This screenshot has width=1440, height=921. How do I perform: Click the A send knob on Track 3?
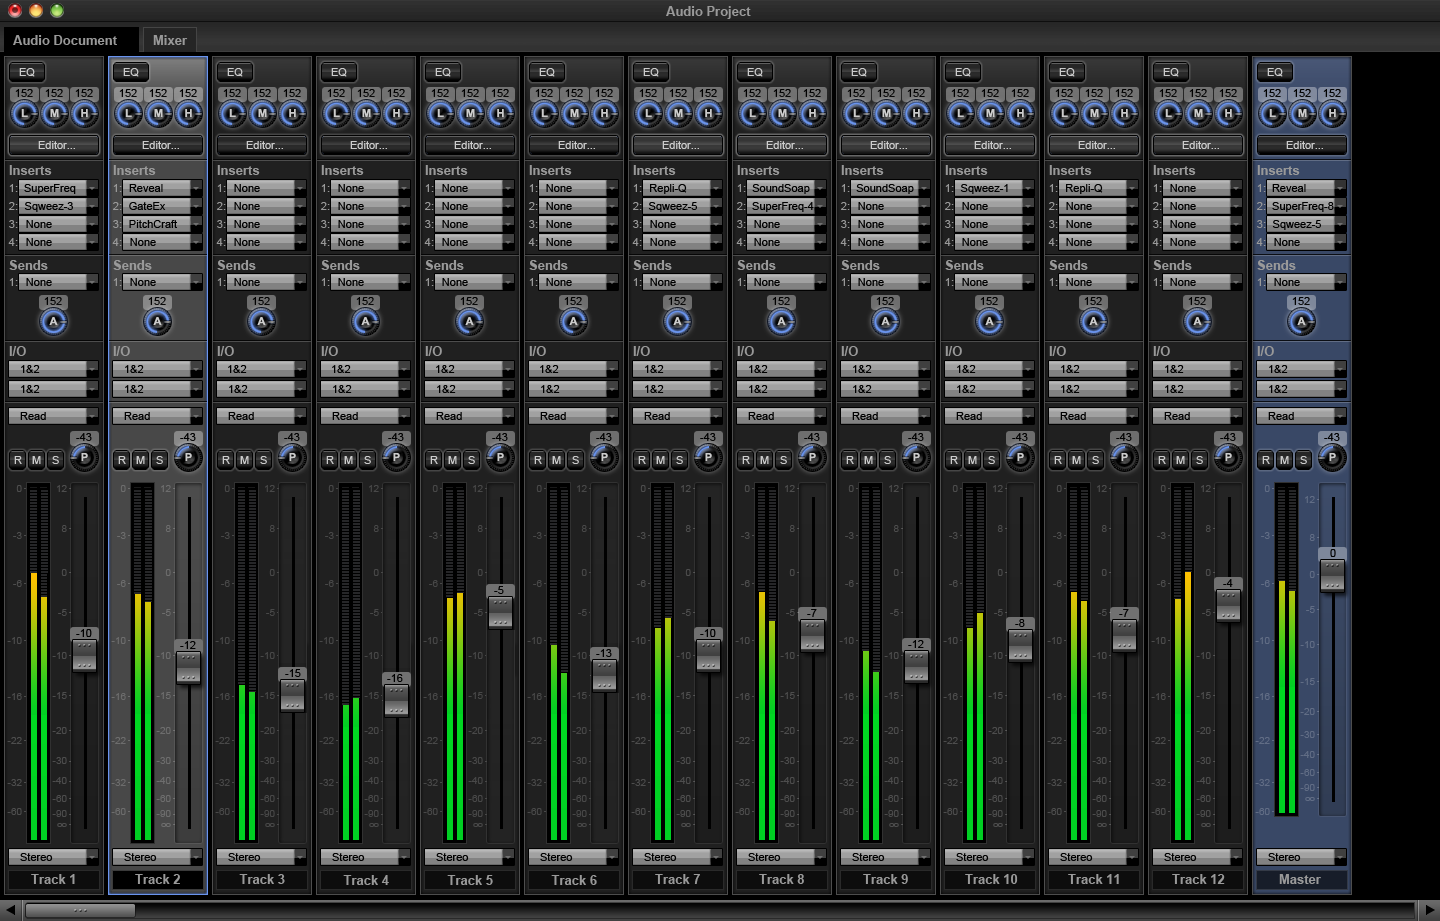click(262, 321)
